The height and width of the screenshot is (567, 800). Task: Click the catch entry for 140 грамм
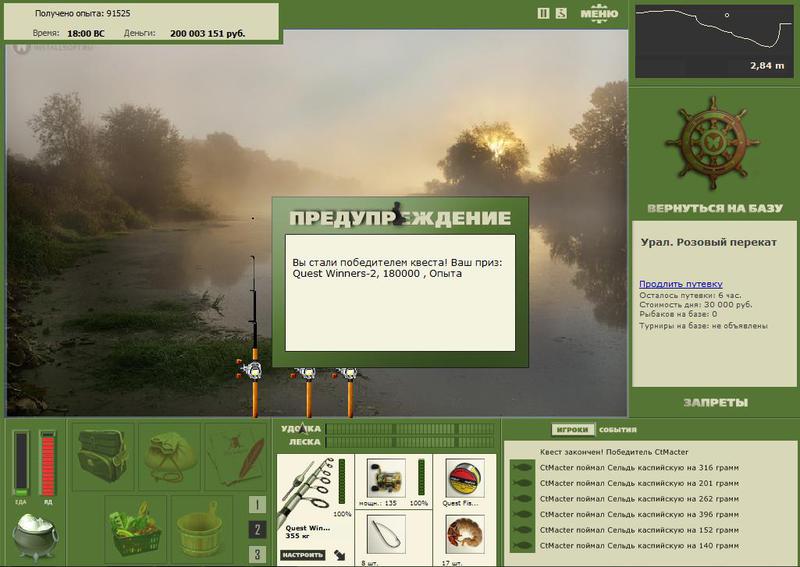pyautogui.click(x=639, y=546)
